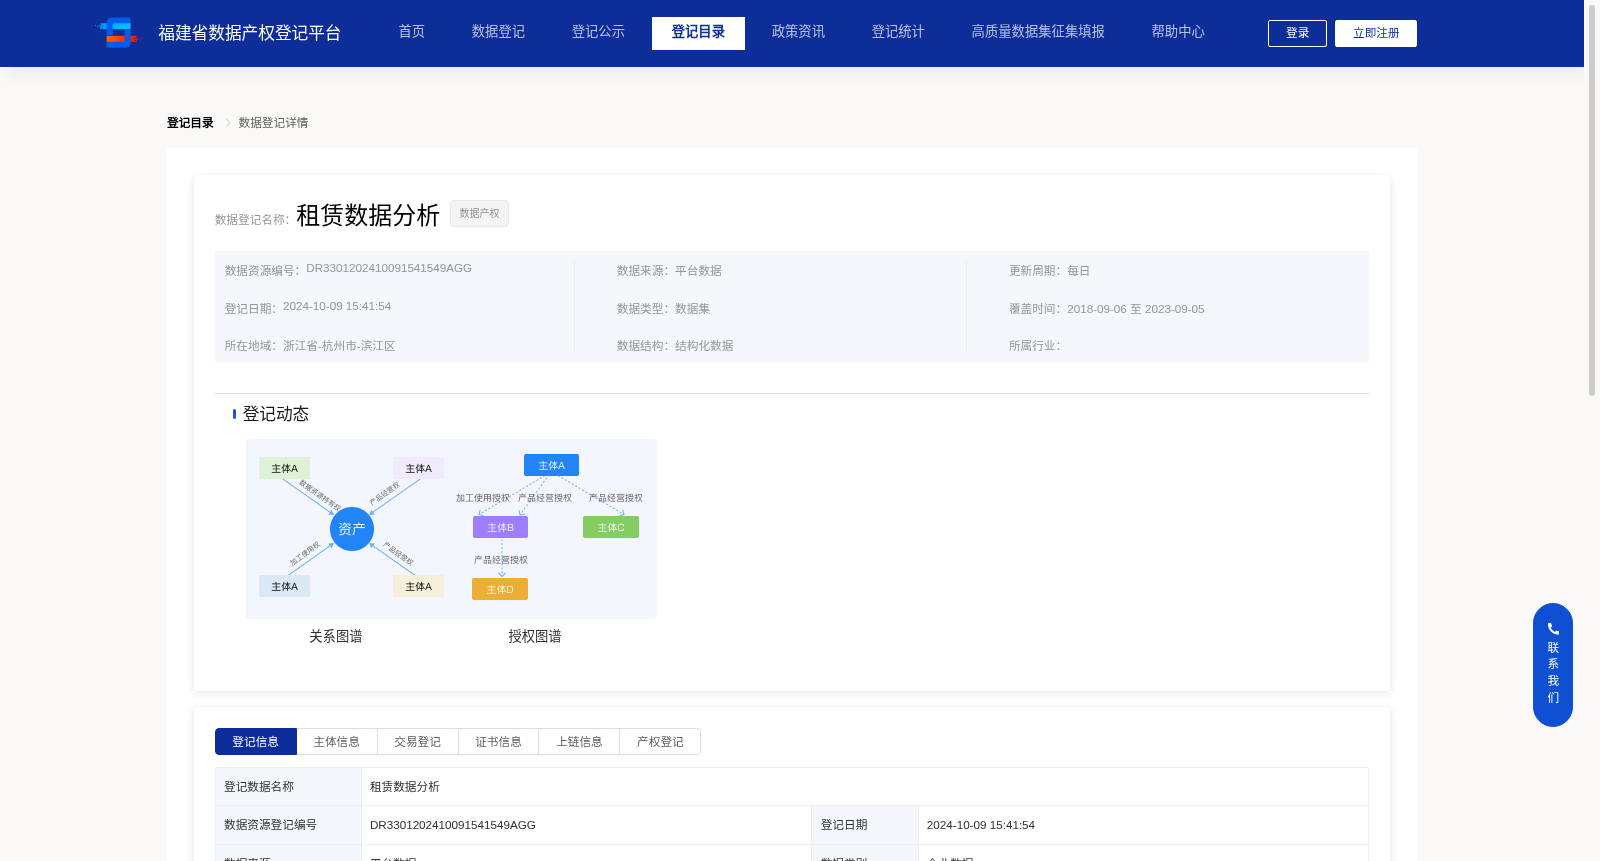Open 帮助中心 in top navigation

coord(1178,32)
